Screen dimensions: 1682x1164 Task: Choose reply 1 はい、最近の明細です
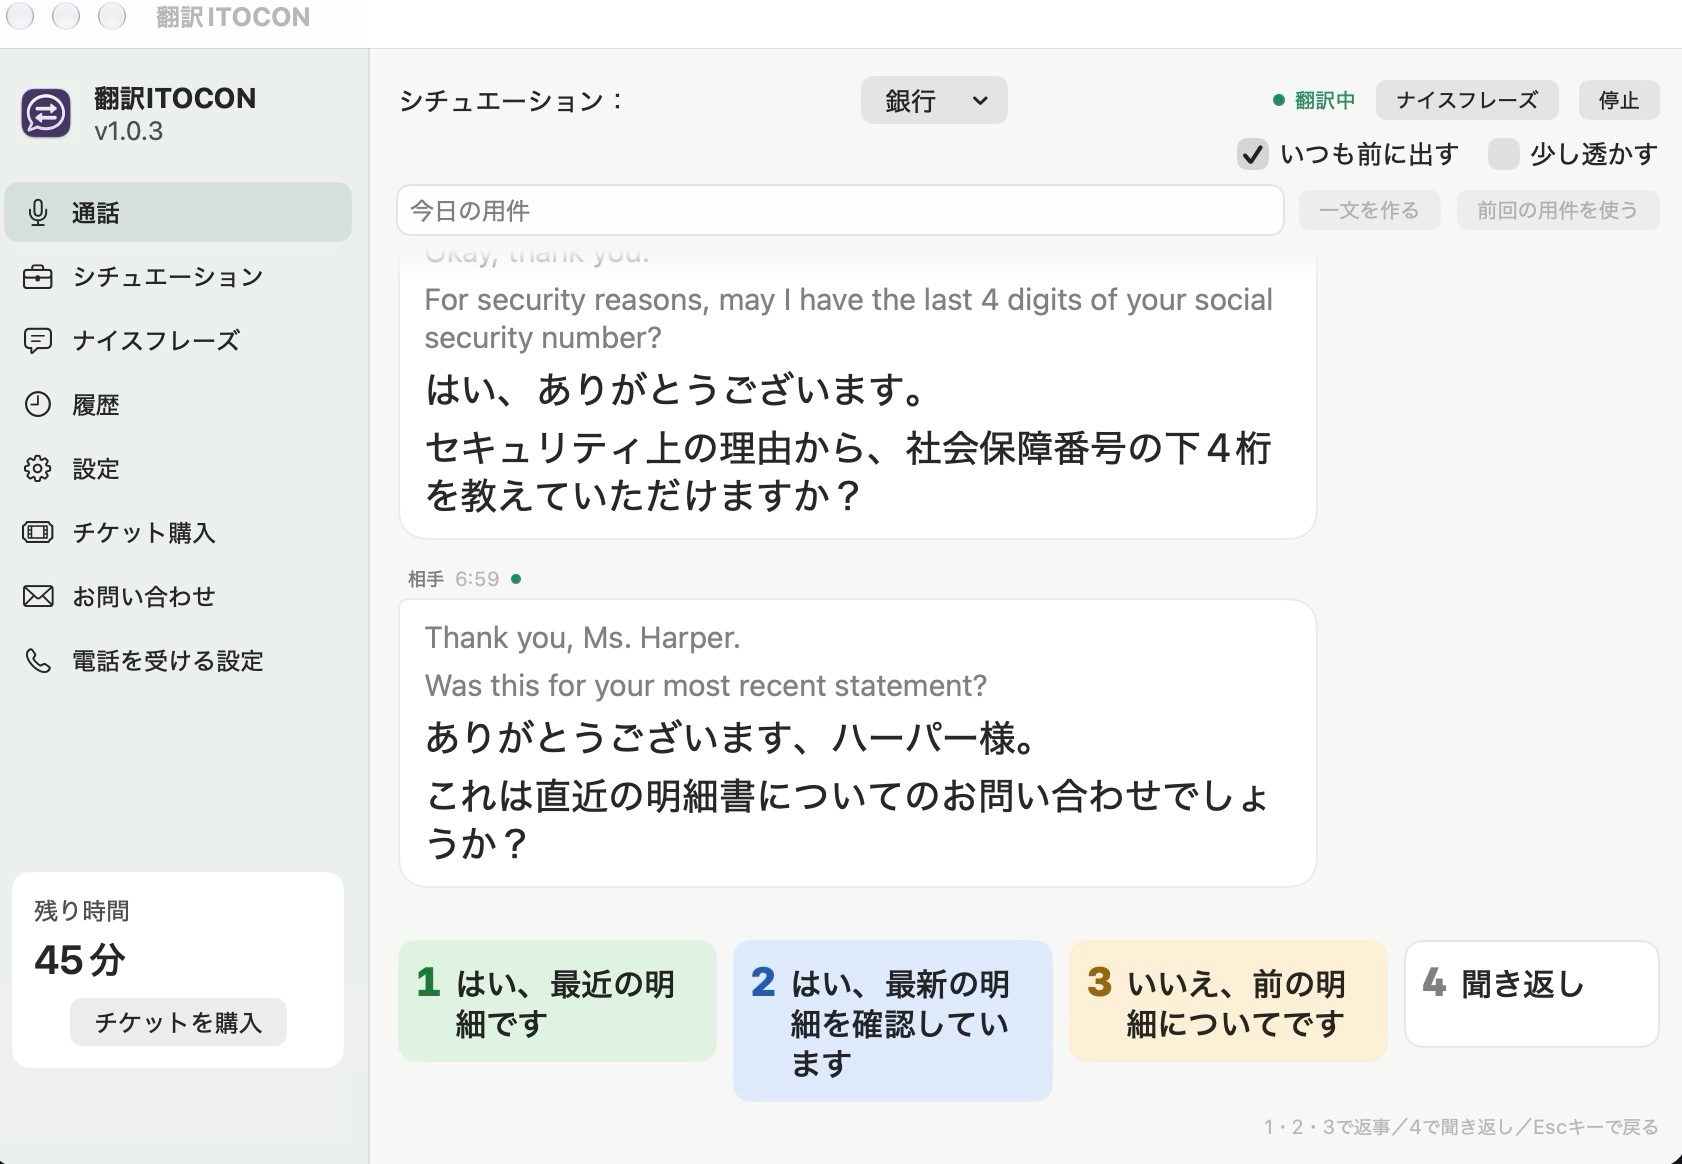click(557, 1001)
